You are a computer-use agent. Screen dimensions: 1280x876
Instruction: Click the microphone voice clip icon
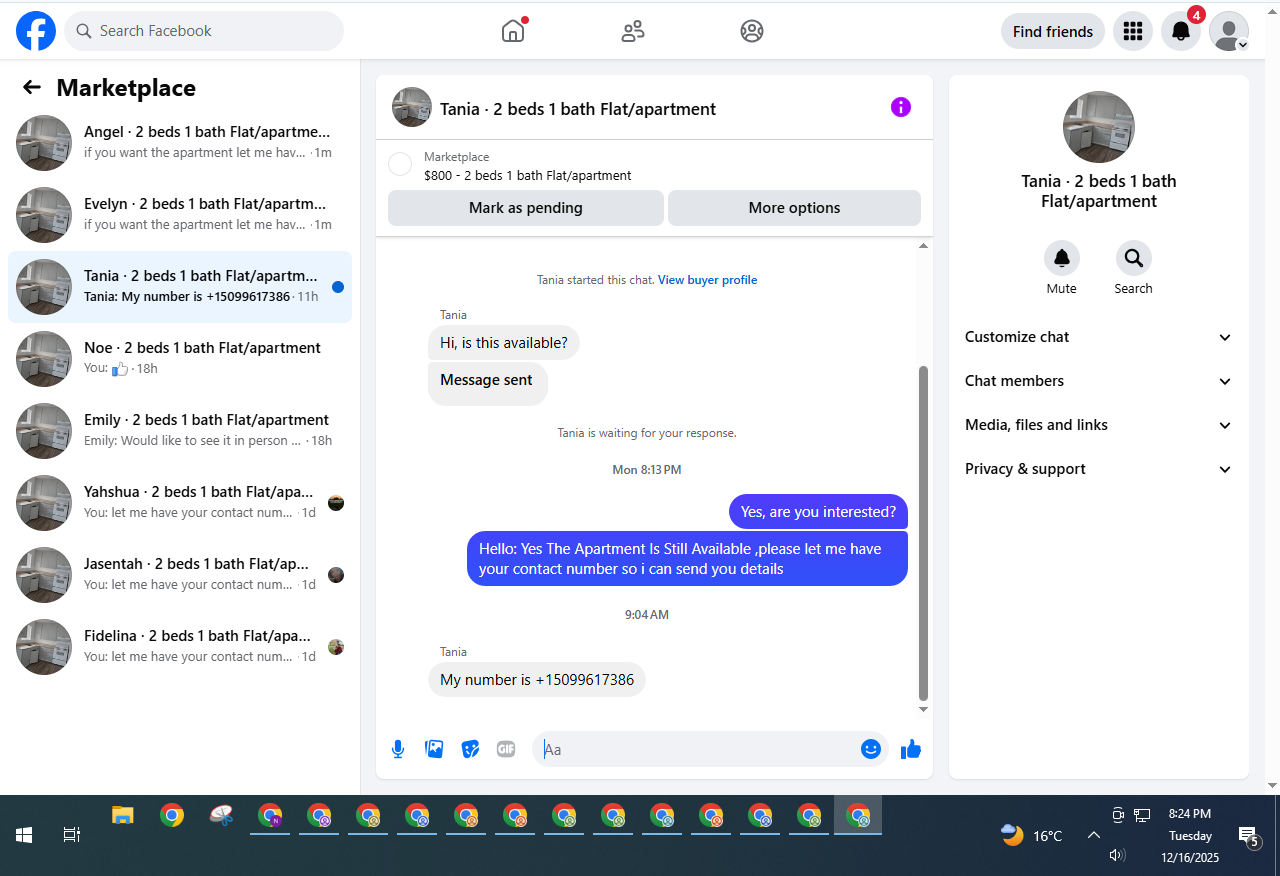[x=398, y=749]
